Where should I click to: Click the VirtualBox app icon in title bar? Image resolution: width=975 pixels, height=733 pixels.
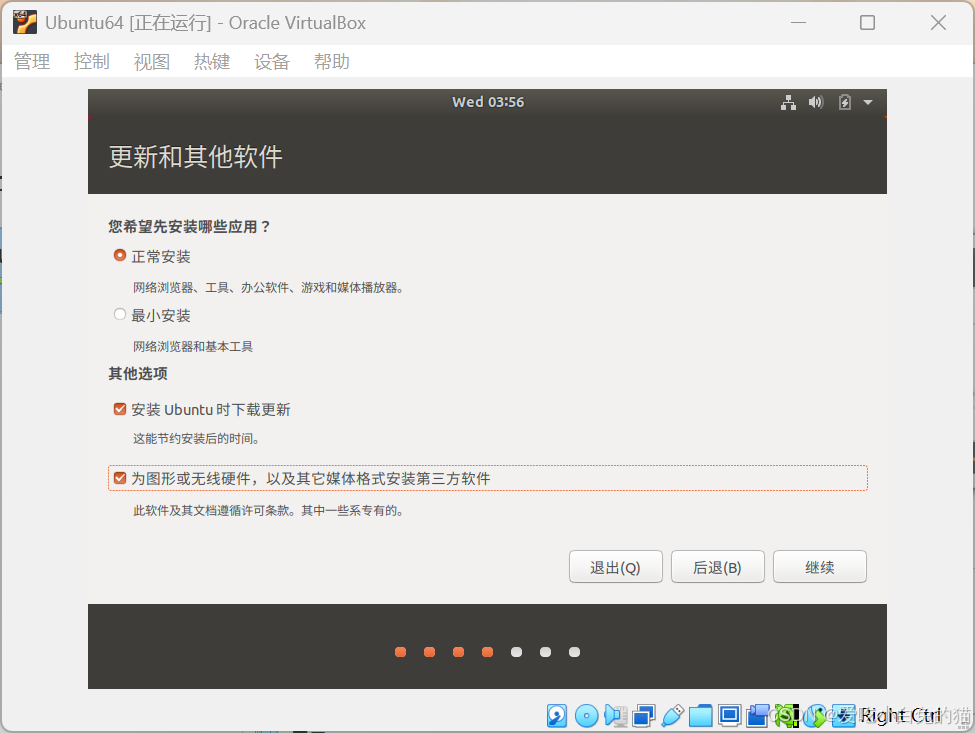pos(24,22)
